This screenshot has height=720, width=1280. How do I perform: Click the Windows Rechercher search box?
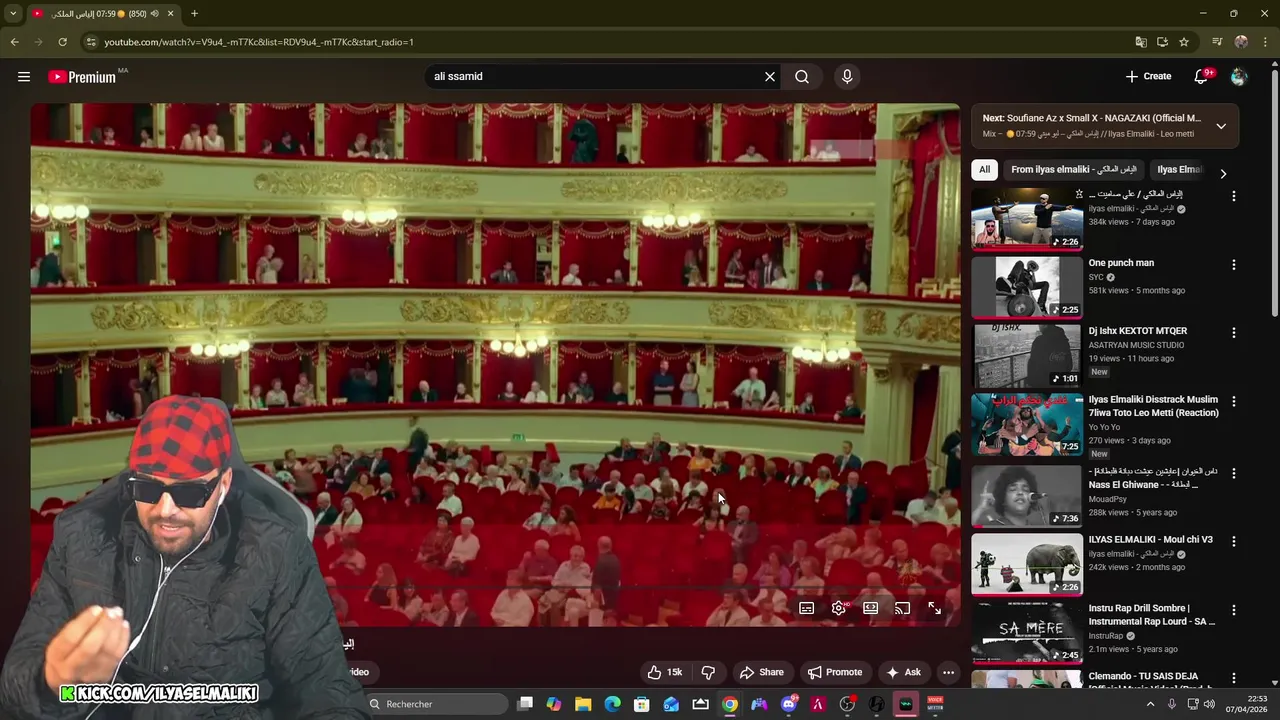point(436,704)
